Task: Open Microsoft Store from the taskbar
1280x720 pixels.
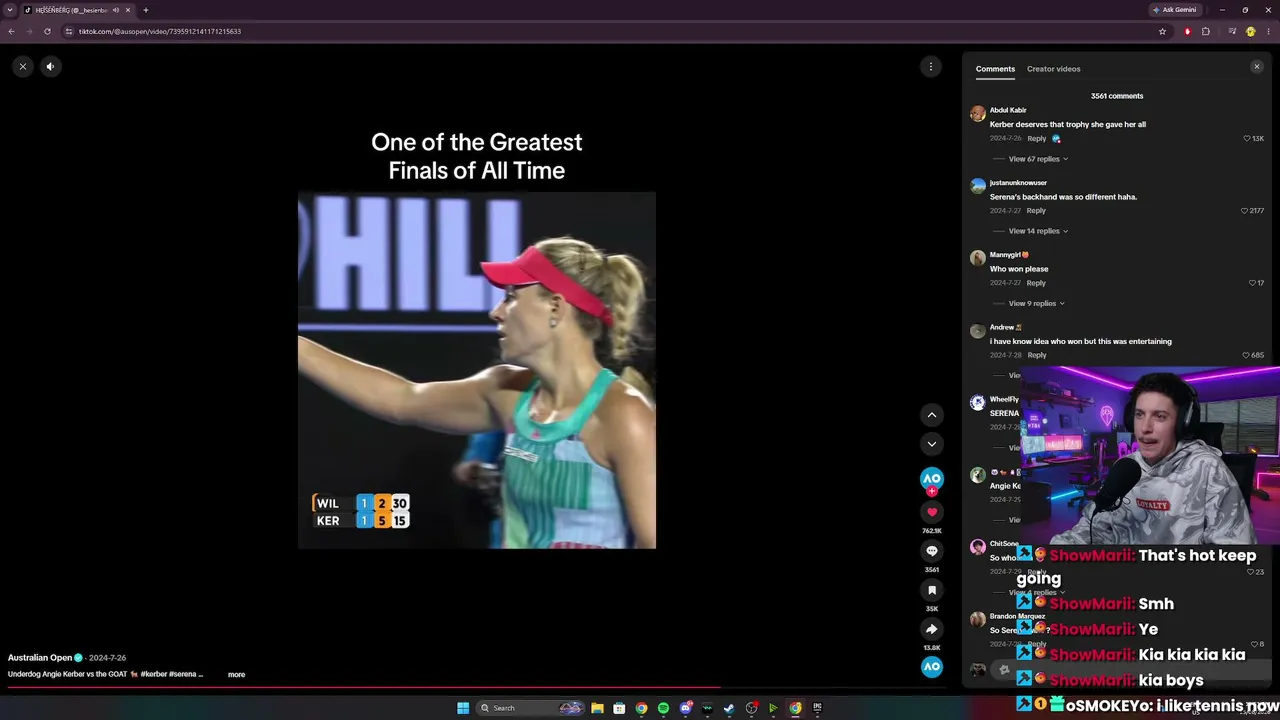Action: [619, 708]
